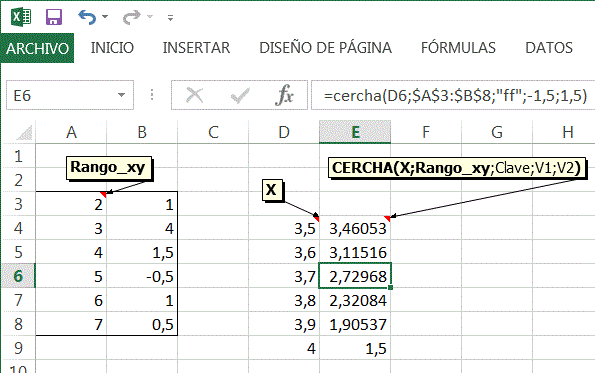This screenshot has width=595, height=373.
Task: Select cell A7 containing 6
Action: (71, 300)
